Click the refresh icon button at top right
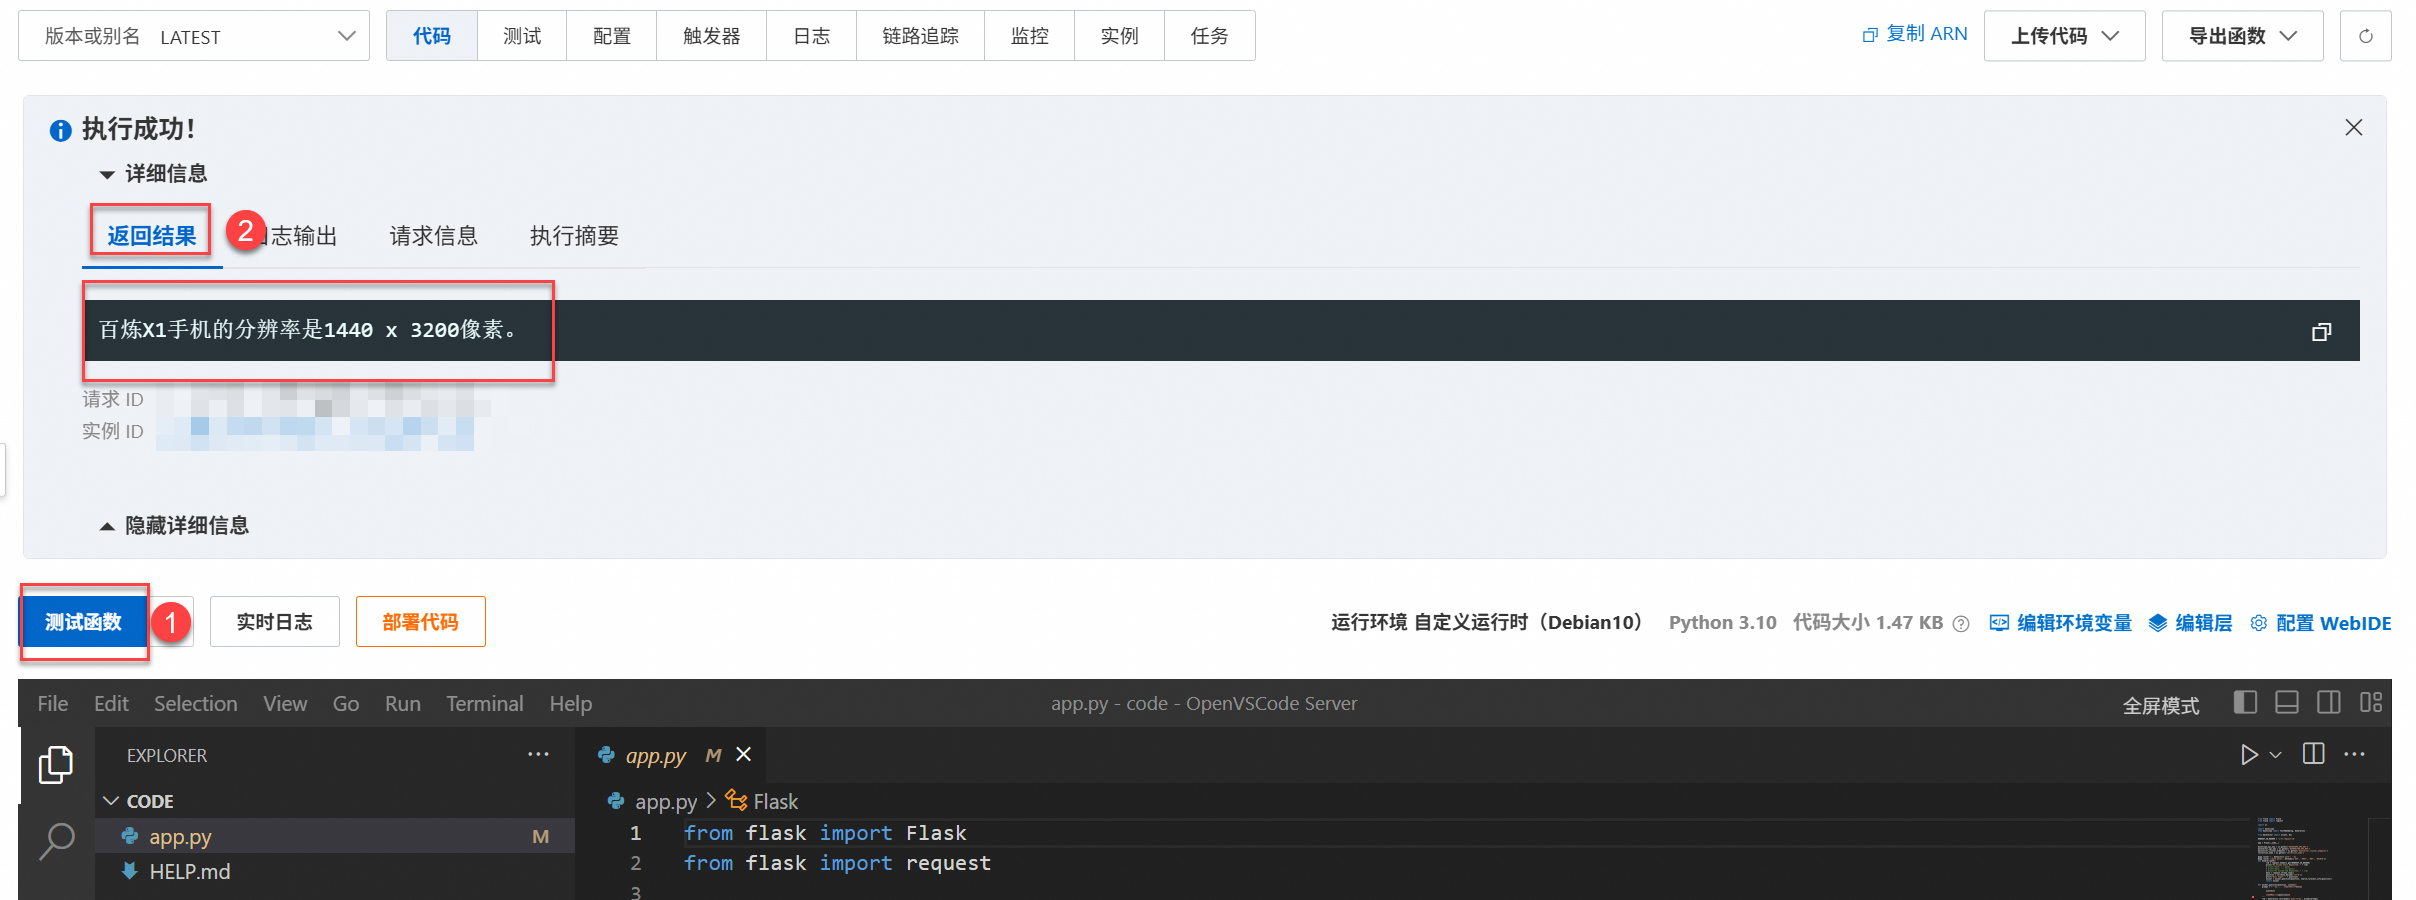2416x900 pixels. [2365, 36]
